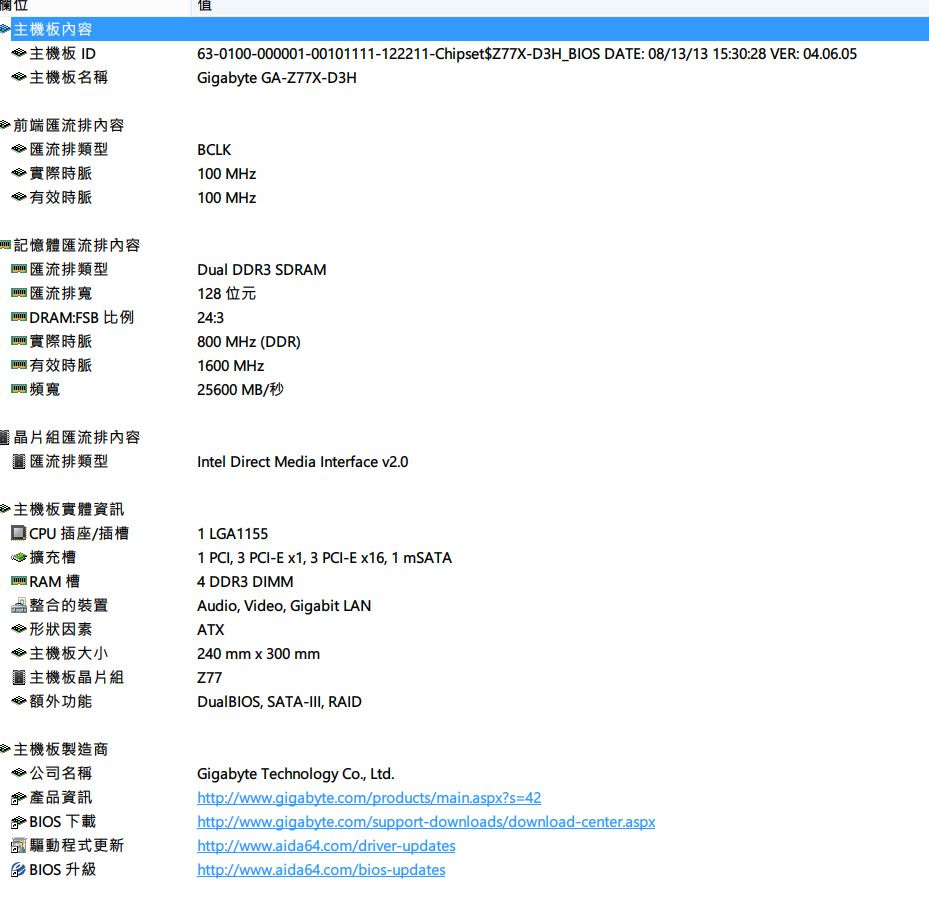Open the aida64.com driver-updates link
Screen dimensions: 929x901
click(326, 845)
